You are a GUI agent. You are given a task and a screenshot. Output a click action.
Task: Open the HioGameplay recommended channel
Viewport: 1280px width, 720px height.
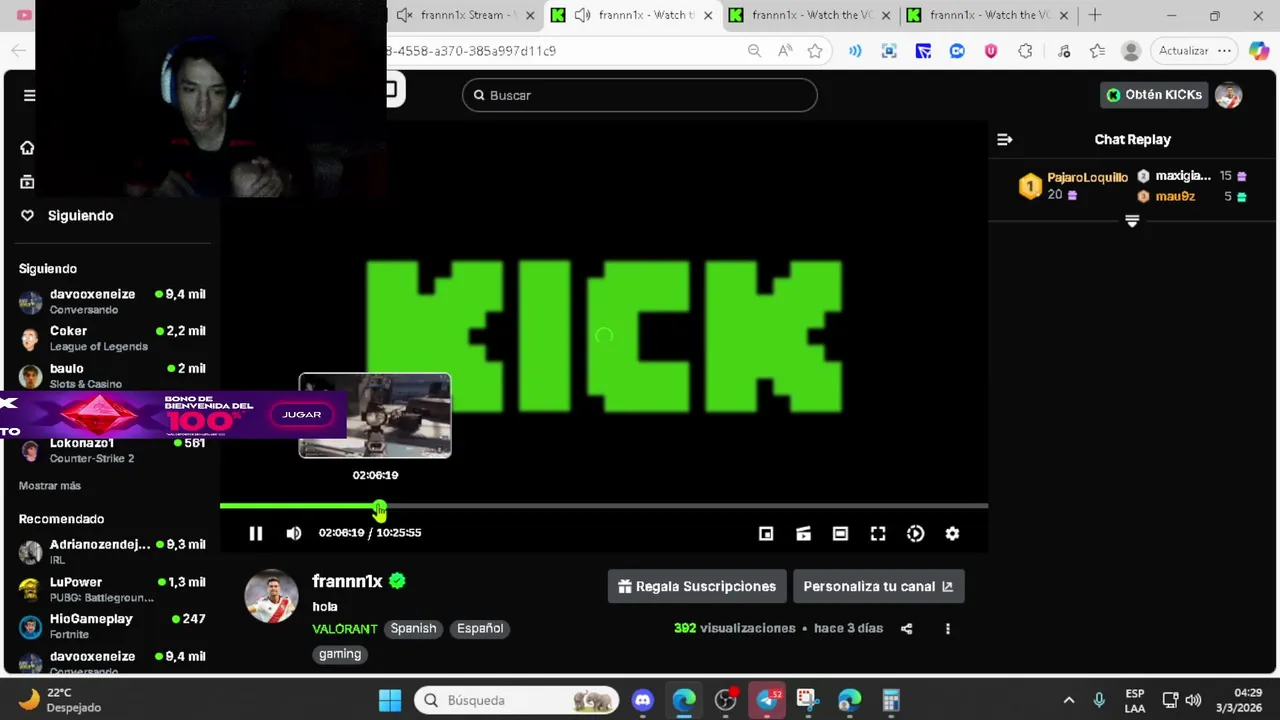112,626
